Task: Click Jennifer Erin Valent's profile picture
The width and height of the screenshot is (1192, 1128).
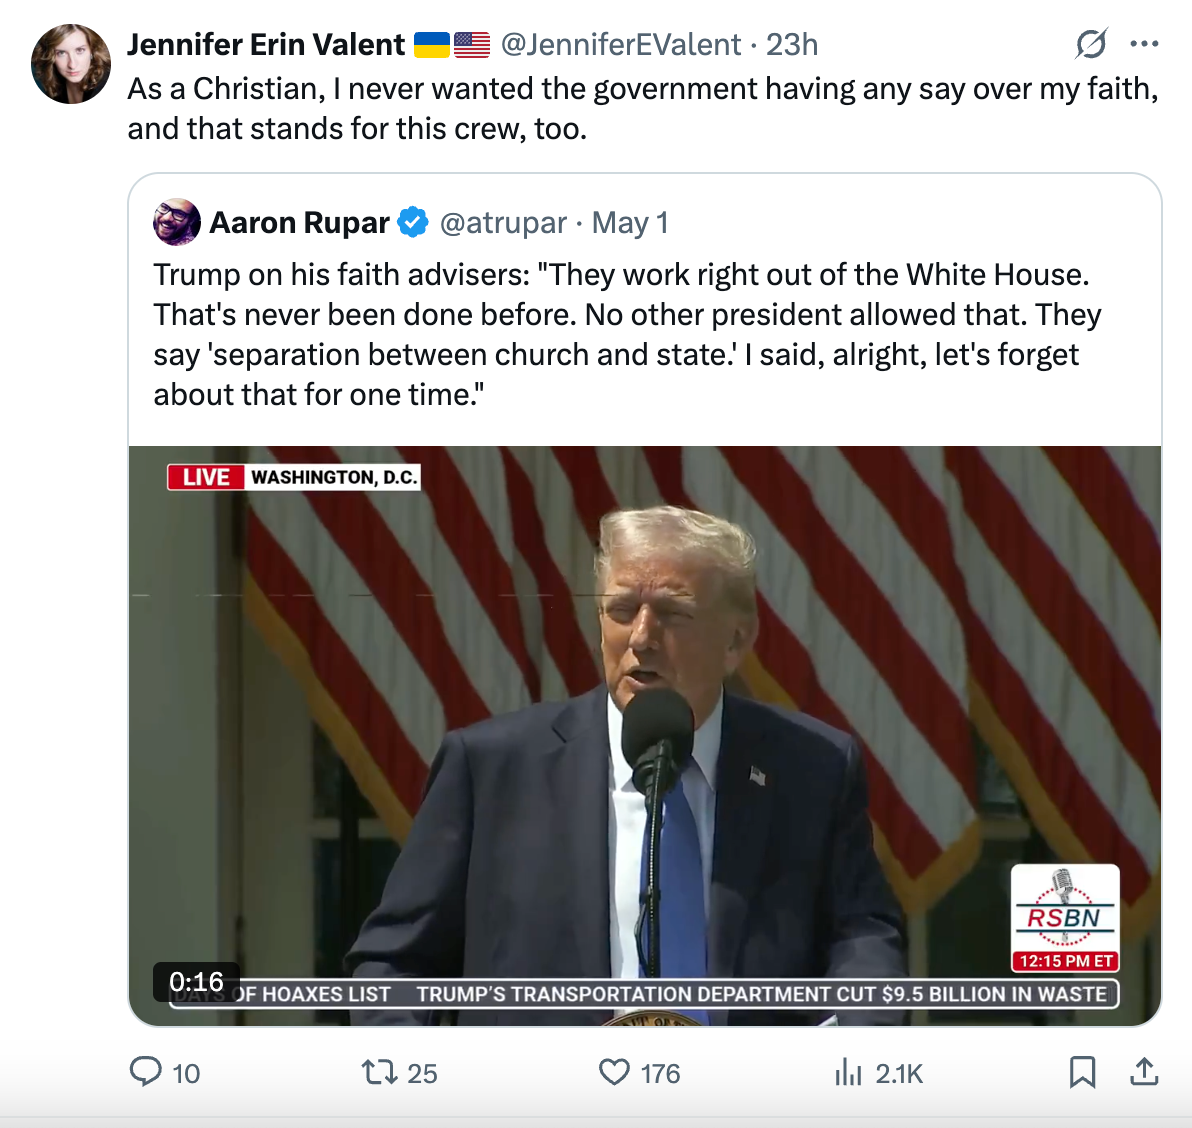Action: (71, 63)
